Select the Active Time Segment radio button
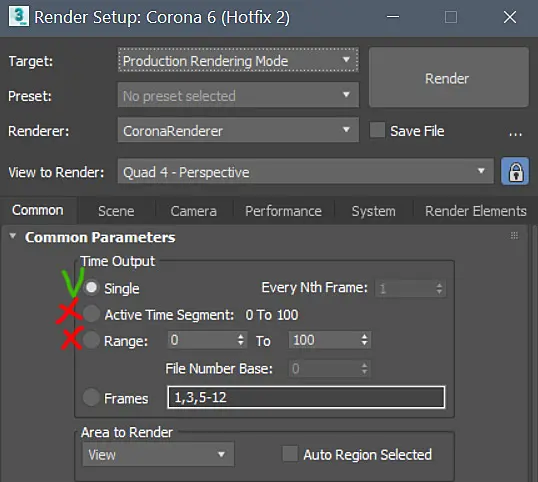The image size is (538, 482). coord(91,314)
